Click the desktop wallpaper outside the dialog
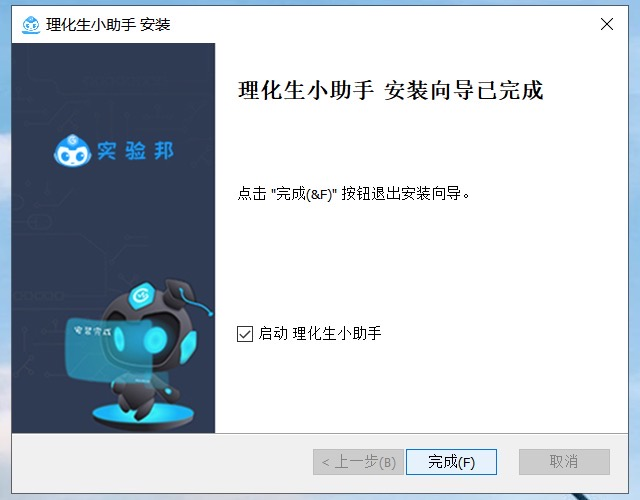 click(5, 245)
